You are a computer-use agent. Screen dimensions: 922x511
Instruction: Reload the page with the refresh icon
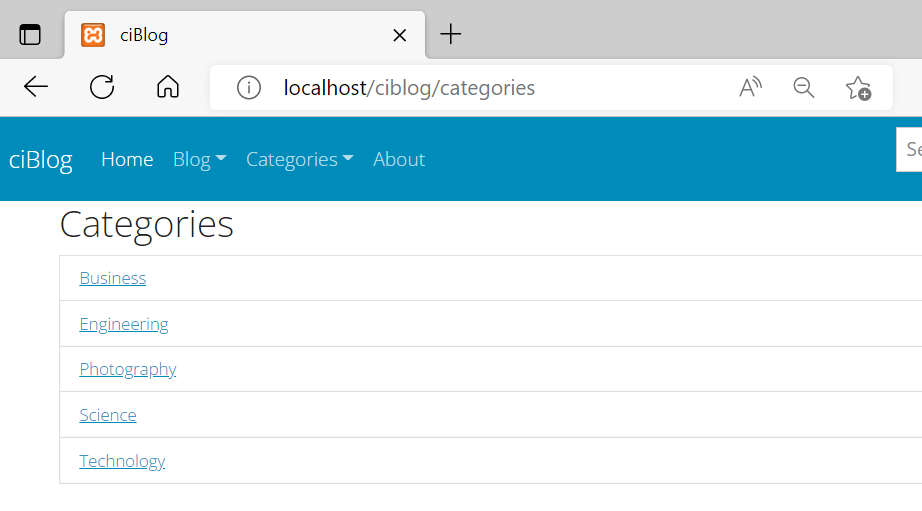[102, 87]
